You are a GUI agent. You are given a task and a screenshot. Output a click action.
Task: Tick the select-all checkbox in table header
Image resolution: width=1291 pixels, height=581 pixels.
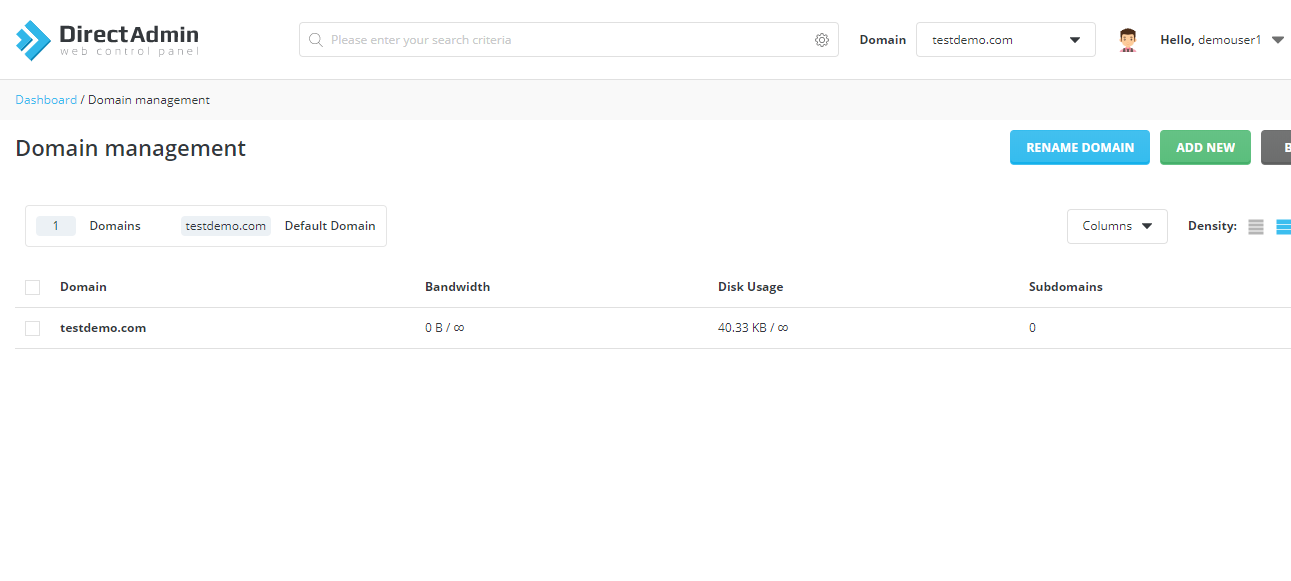(x=32, y=287)
